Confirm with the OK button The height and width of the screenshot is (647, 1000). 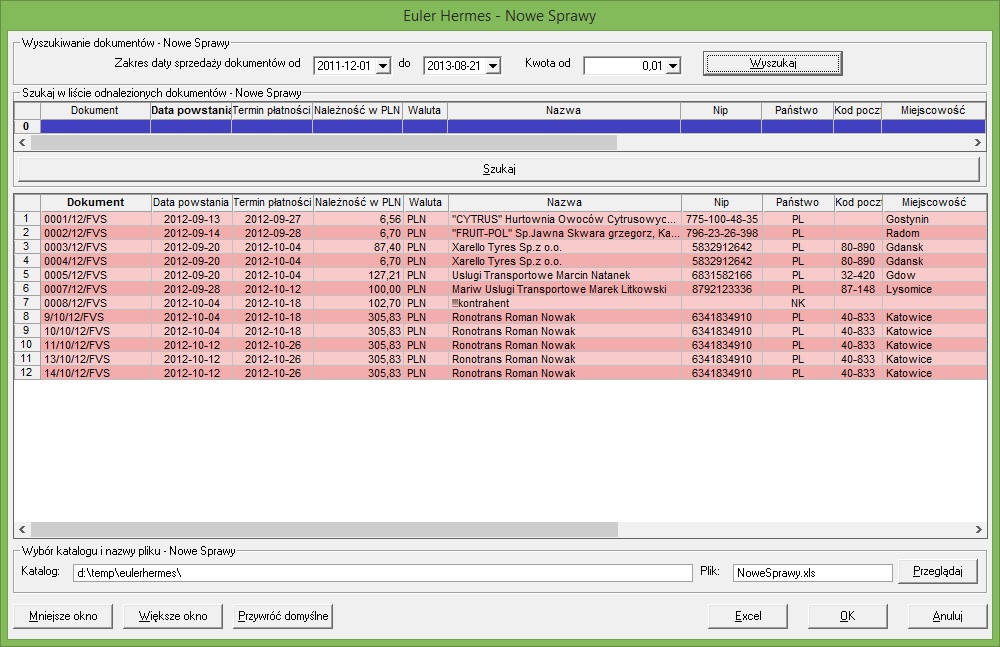point(848,616)
